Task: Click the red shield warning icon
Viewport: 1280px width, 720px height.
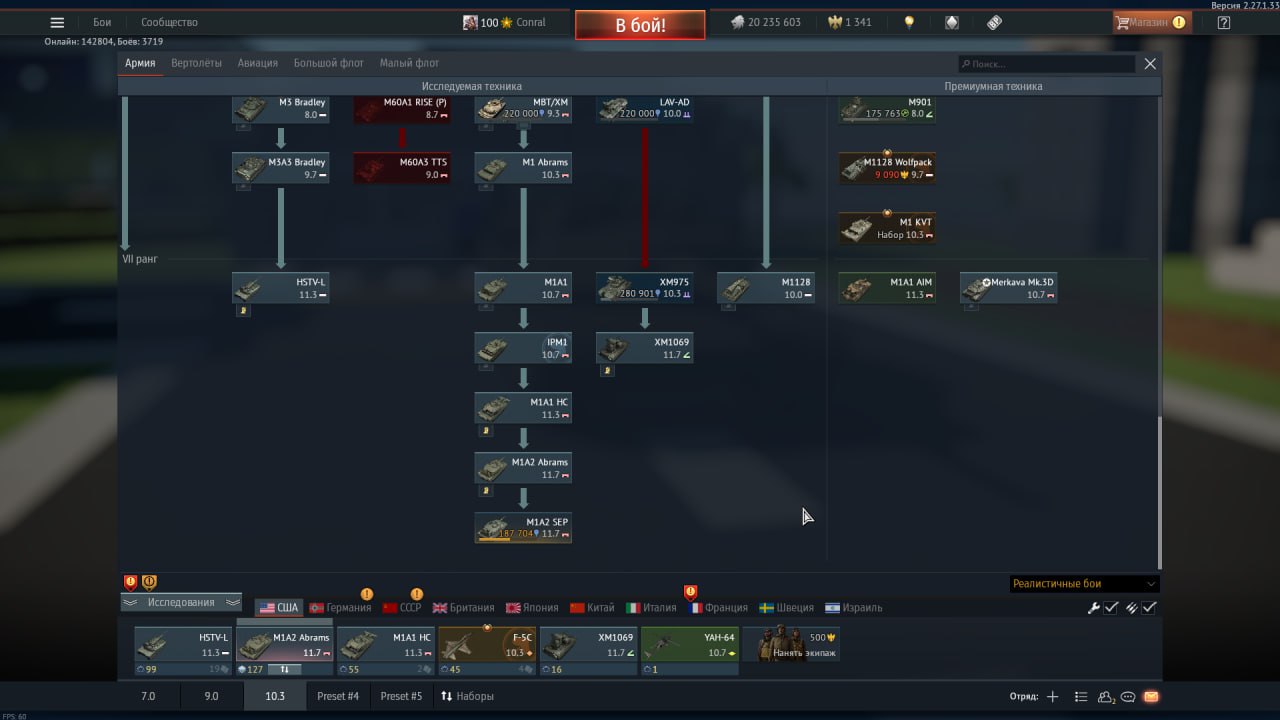Action: (x=130, y=582)
